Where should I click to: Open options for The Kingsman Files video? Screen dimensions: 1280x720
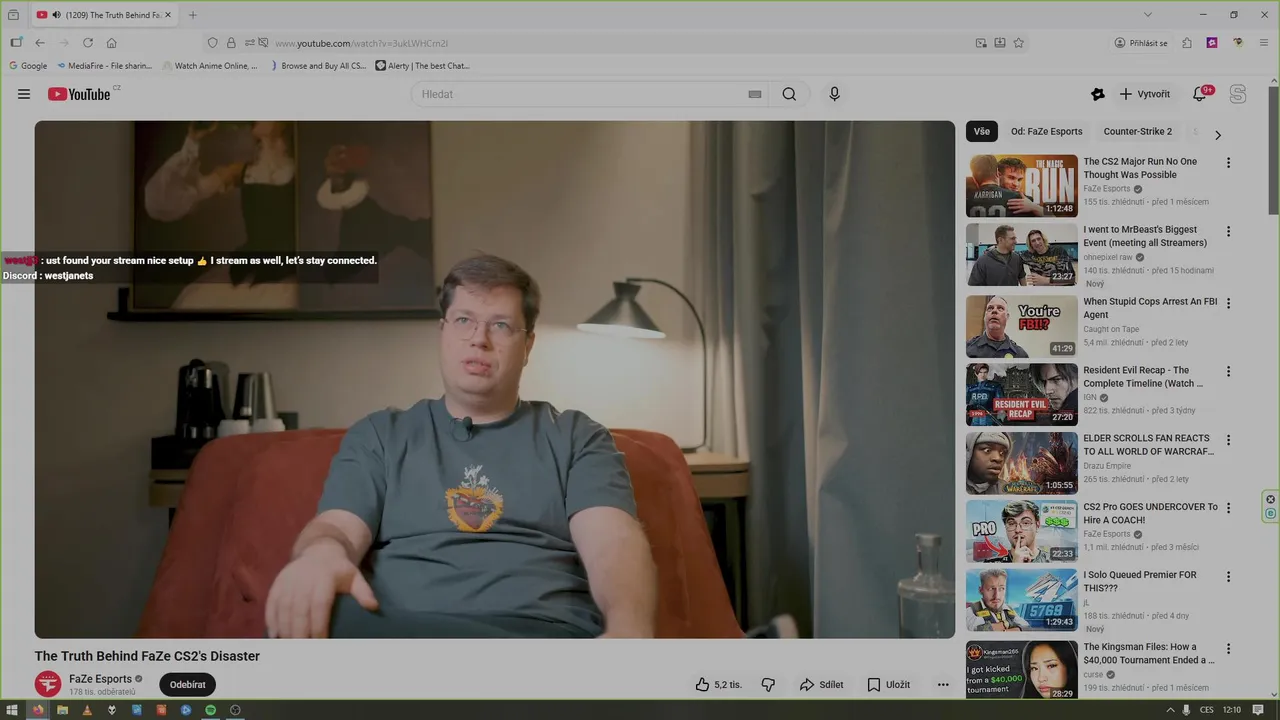tap(1228, 648)
